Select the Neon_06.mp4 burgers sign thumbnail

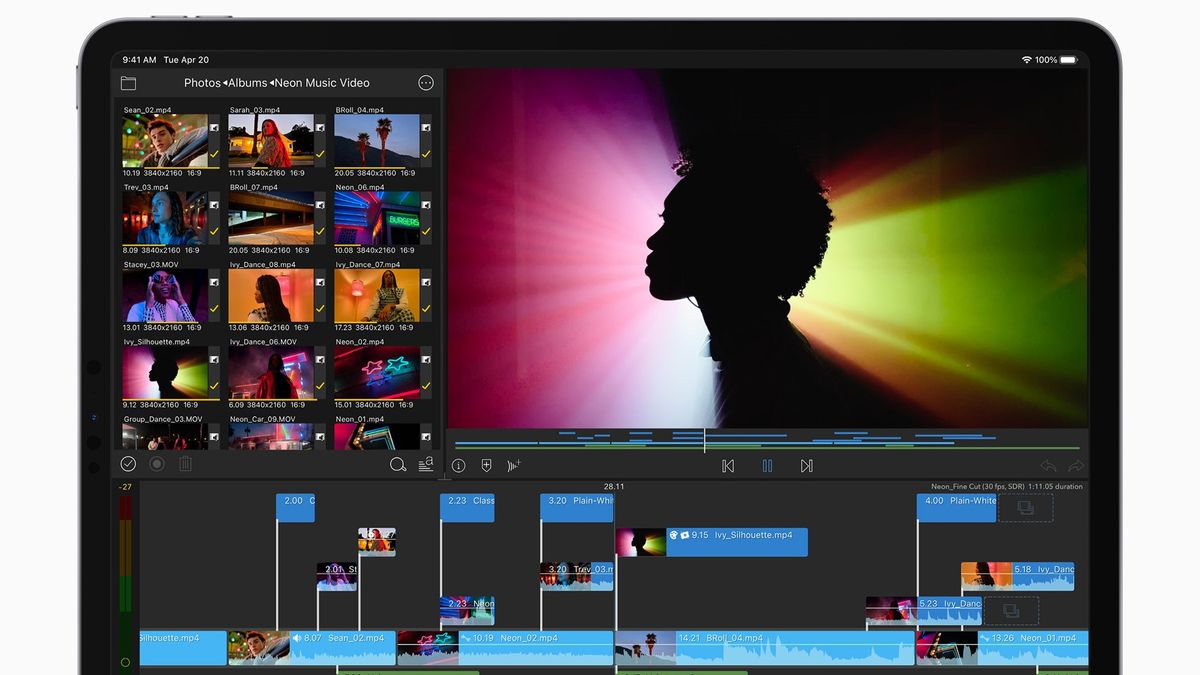(376, 218)
